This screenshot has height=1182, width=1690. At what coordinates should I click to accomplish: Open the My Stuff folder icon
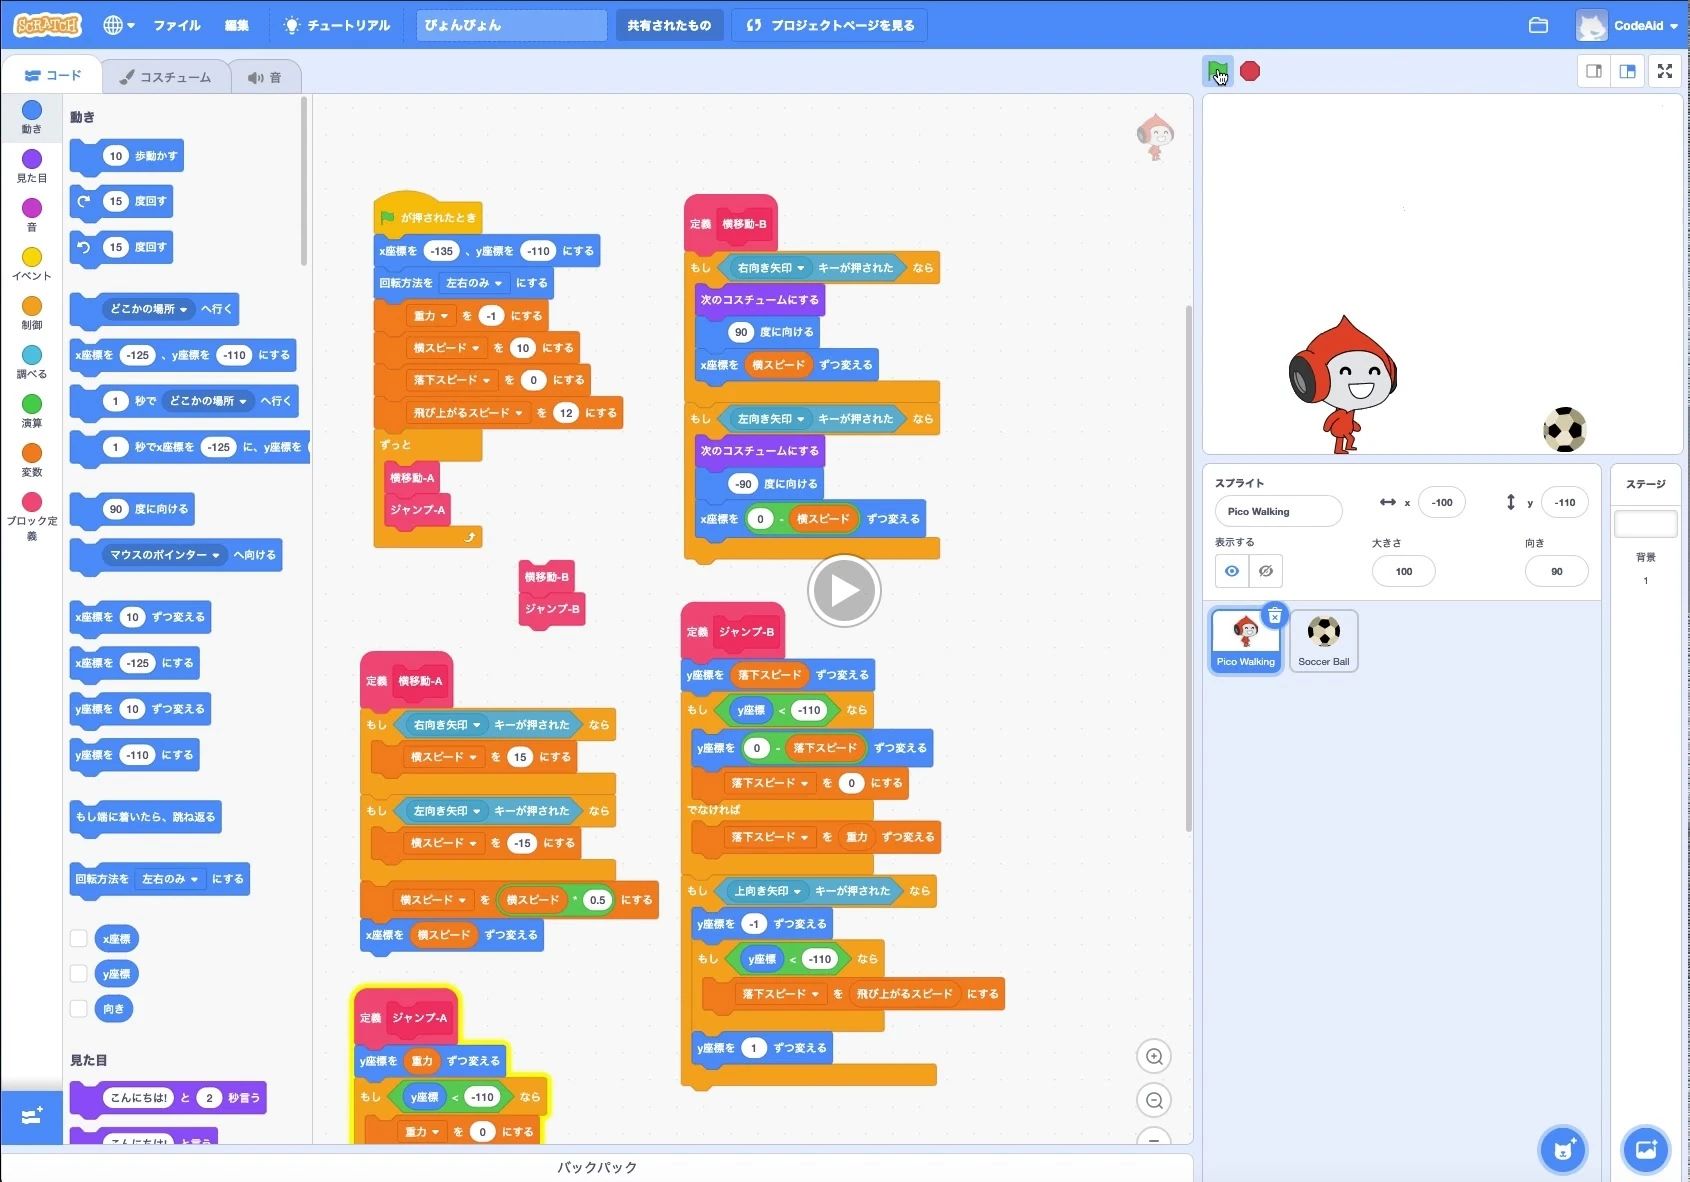[1538, 25]
